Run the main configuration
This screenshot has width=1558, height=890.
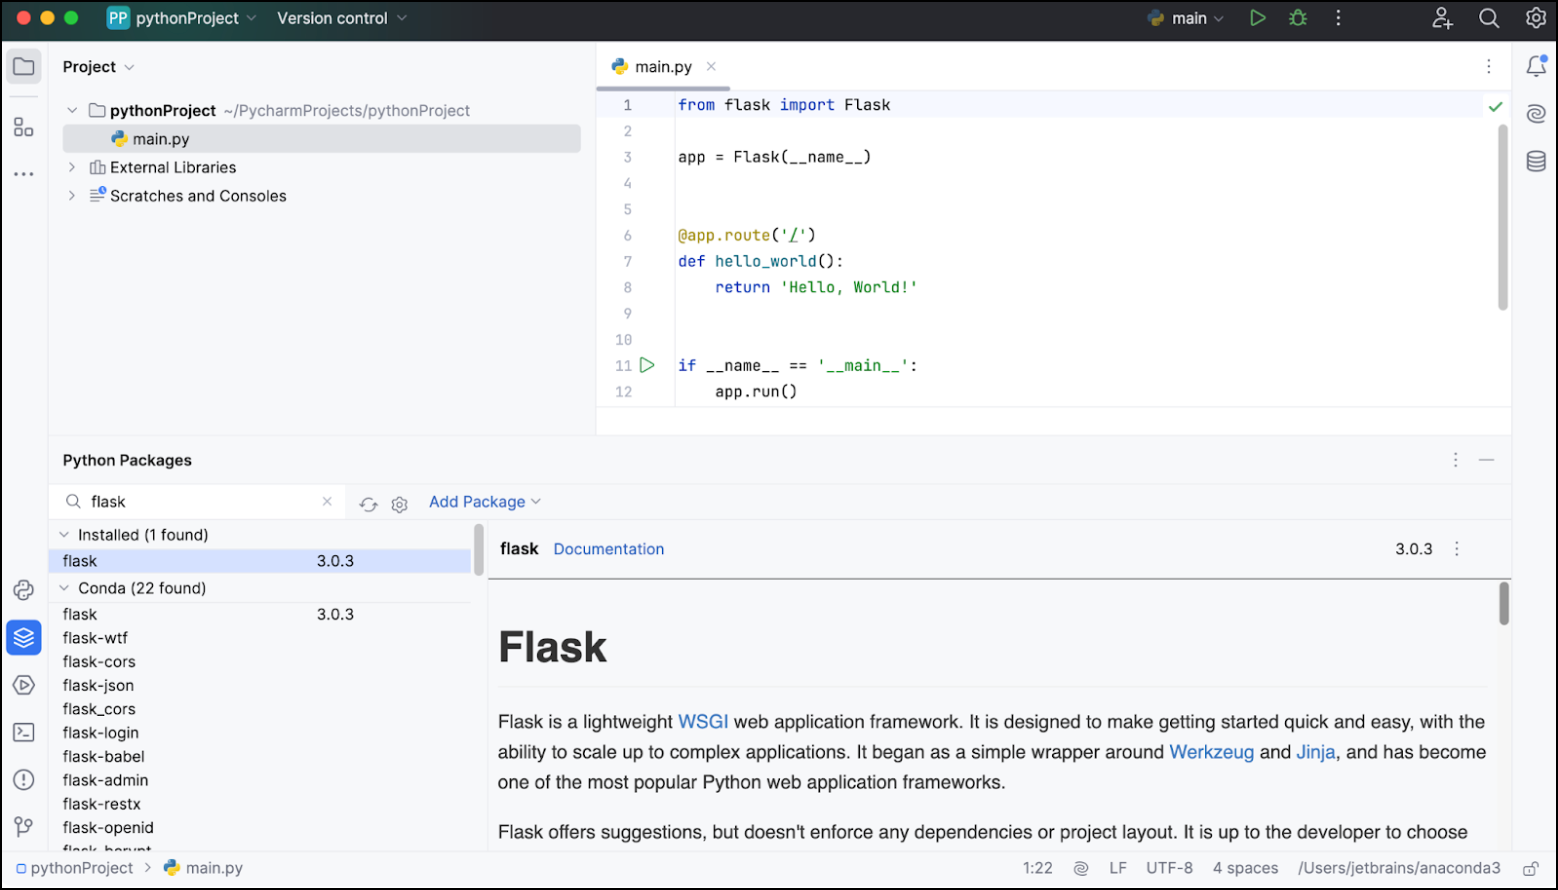[x=1257, y=17]
